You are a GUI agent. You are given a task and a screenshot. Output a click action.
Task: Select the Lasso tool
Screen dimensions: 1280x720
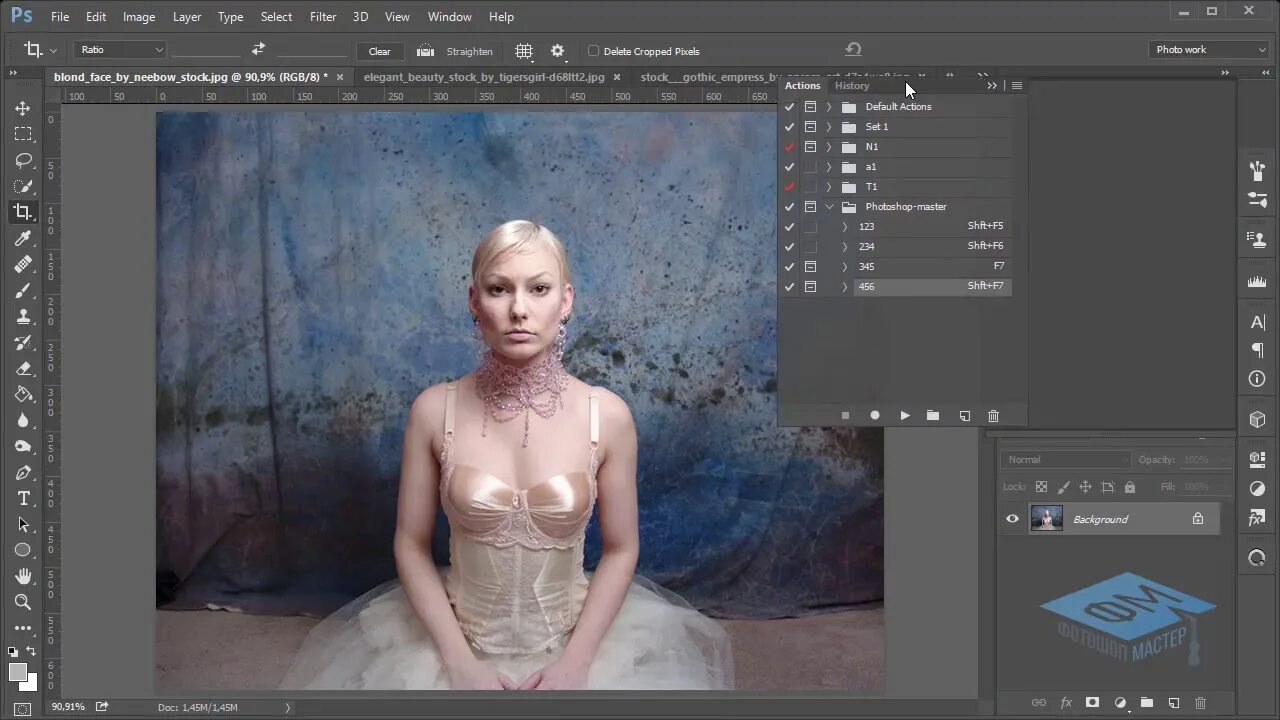pos(22,160)
